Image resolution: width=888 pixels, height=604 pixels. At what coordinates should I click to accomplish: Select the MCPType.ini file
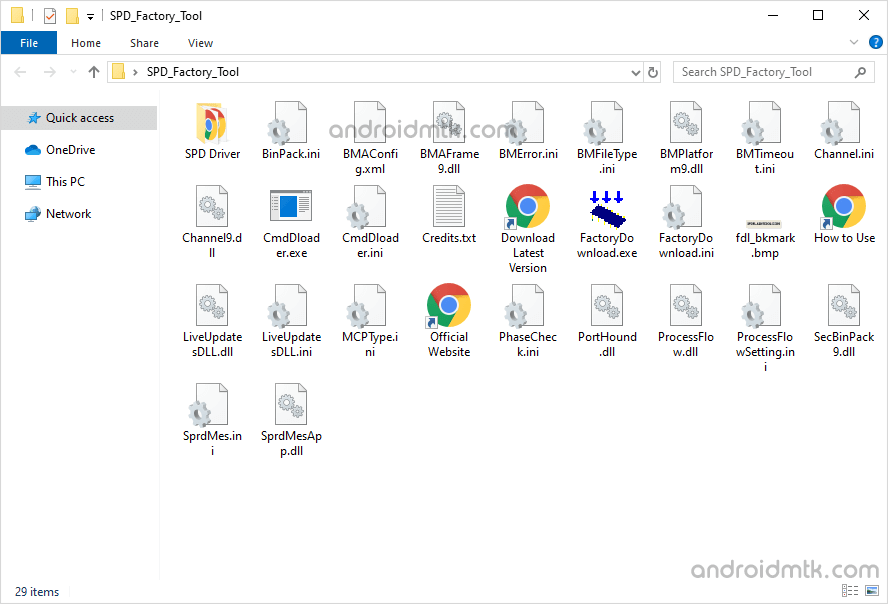[x=370, y=321]
